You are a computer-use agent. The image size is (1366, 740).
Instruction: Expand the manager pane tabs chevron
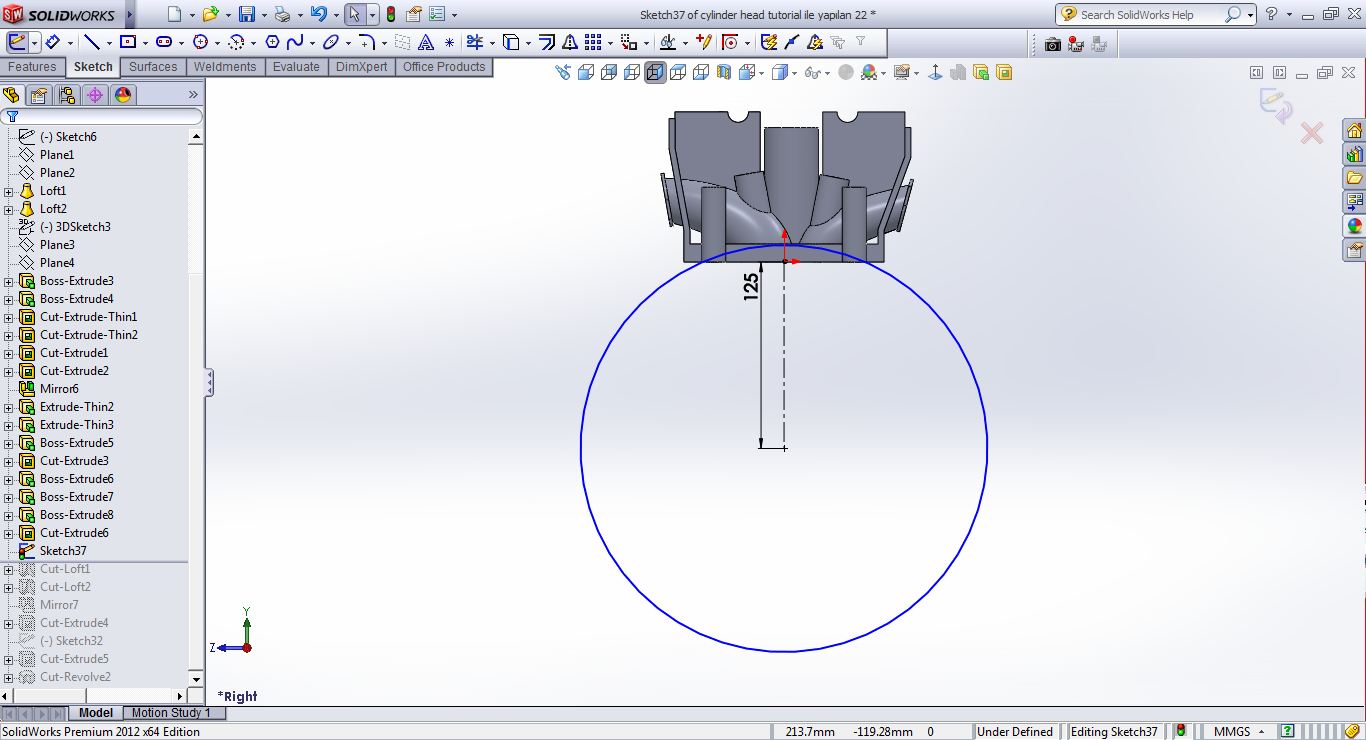[x=193, y=95]
